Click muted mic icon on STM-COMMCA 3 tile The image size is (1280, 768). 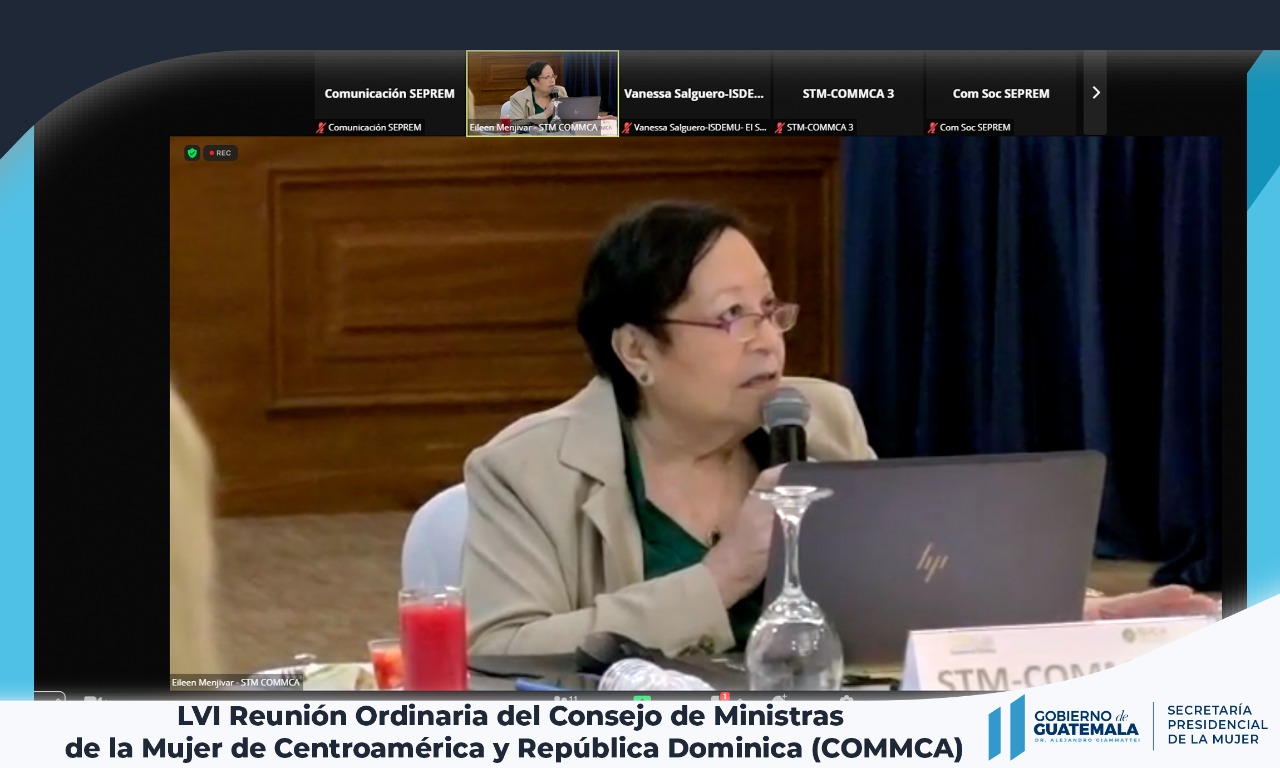(x=780, y=128)
